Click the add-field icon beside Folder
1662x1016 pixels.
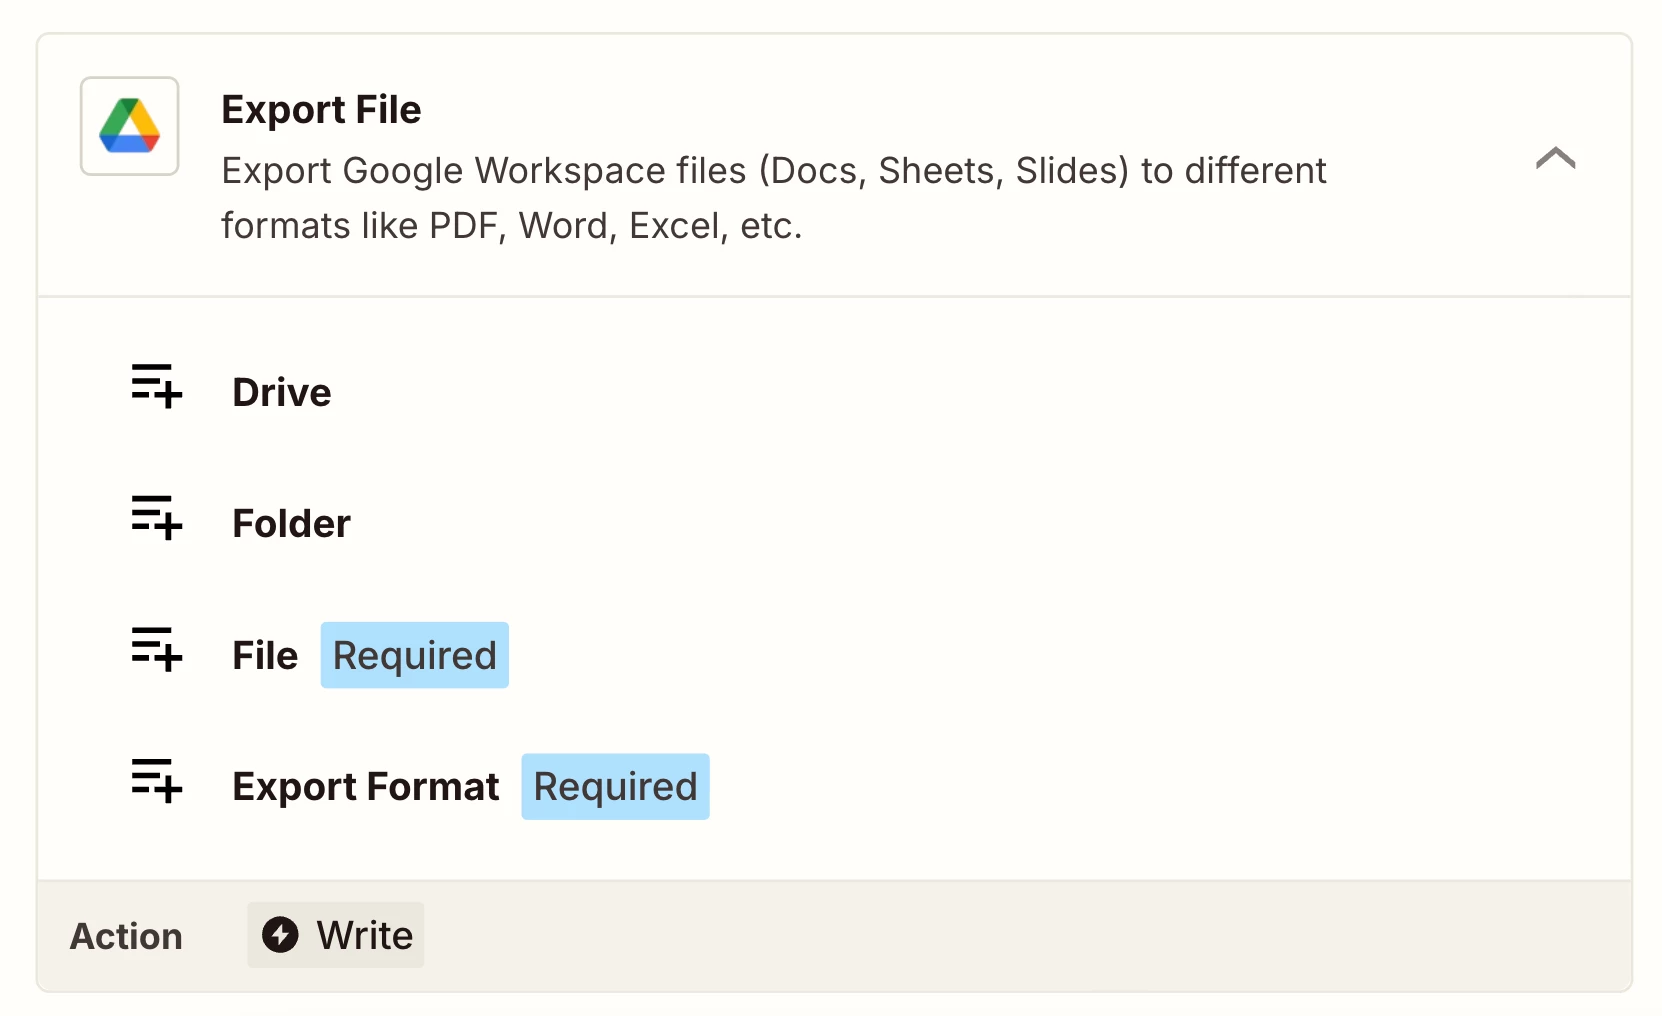[x=157, y=517]
